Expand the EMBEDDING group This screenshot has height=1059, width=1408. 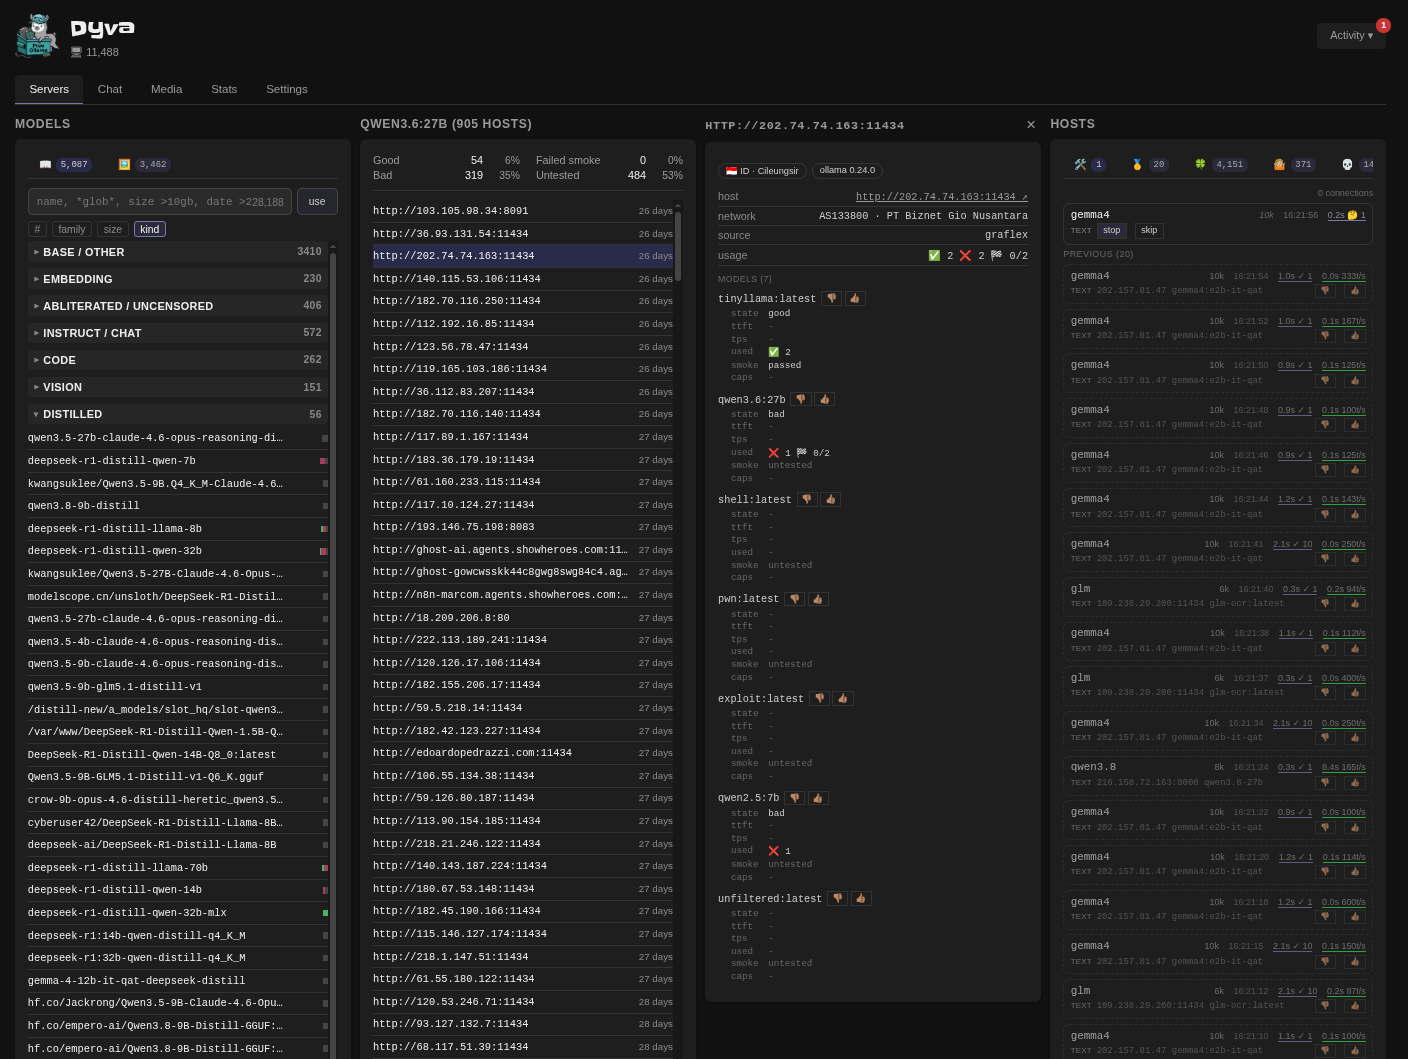click(177, 279)
